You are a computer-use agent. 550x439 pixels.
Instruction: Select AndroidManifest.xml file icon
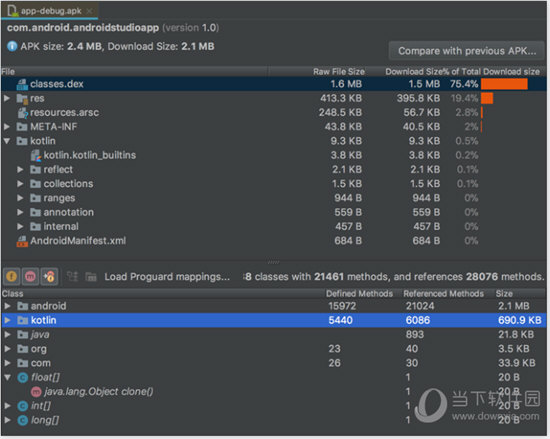pos(22,241)
